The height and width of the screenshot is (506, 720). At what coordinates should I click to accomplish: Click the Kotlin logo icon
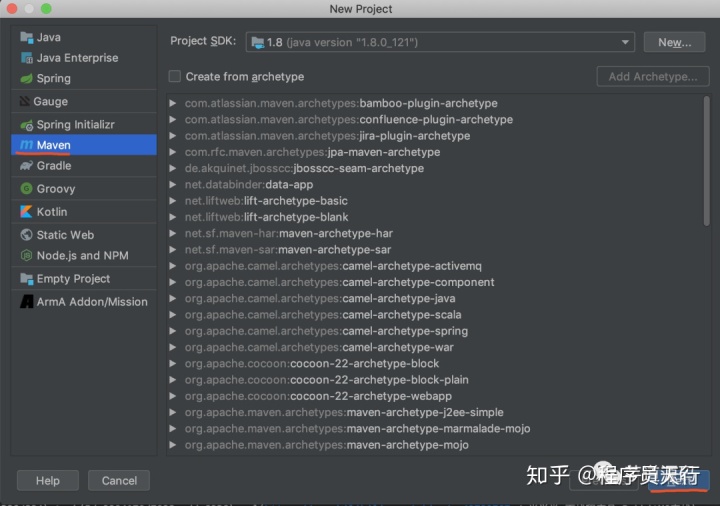27,212
